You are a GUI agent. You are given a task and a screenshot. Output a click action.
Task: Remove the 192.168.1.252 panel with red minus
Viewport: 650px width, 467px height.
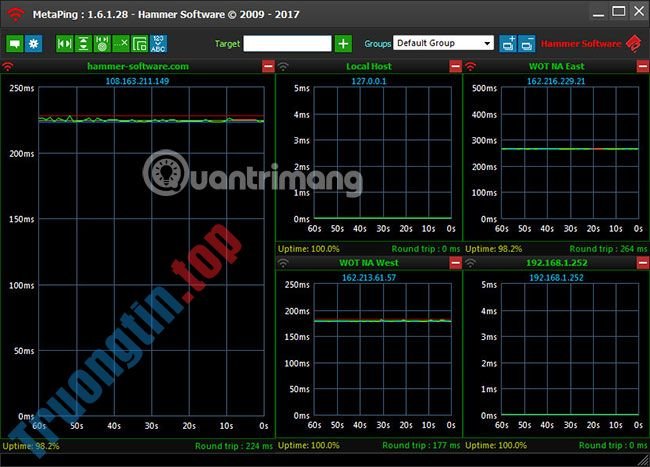pyautogui.click(x=643, y=263)
